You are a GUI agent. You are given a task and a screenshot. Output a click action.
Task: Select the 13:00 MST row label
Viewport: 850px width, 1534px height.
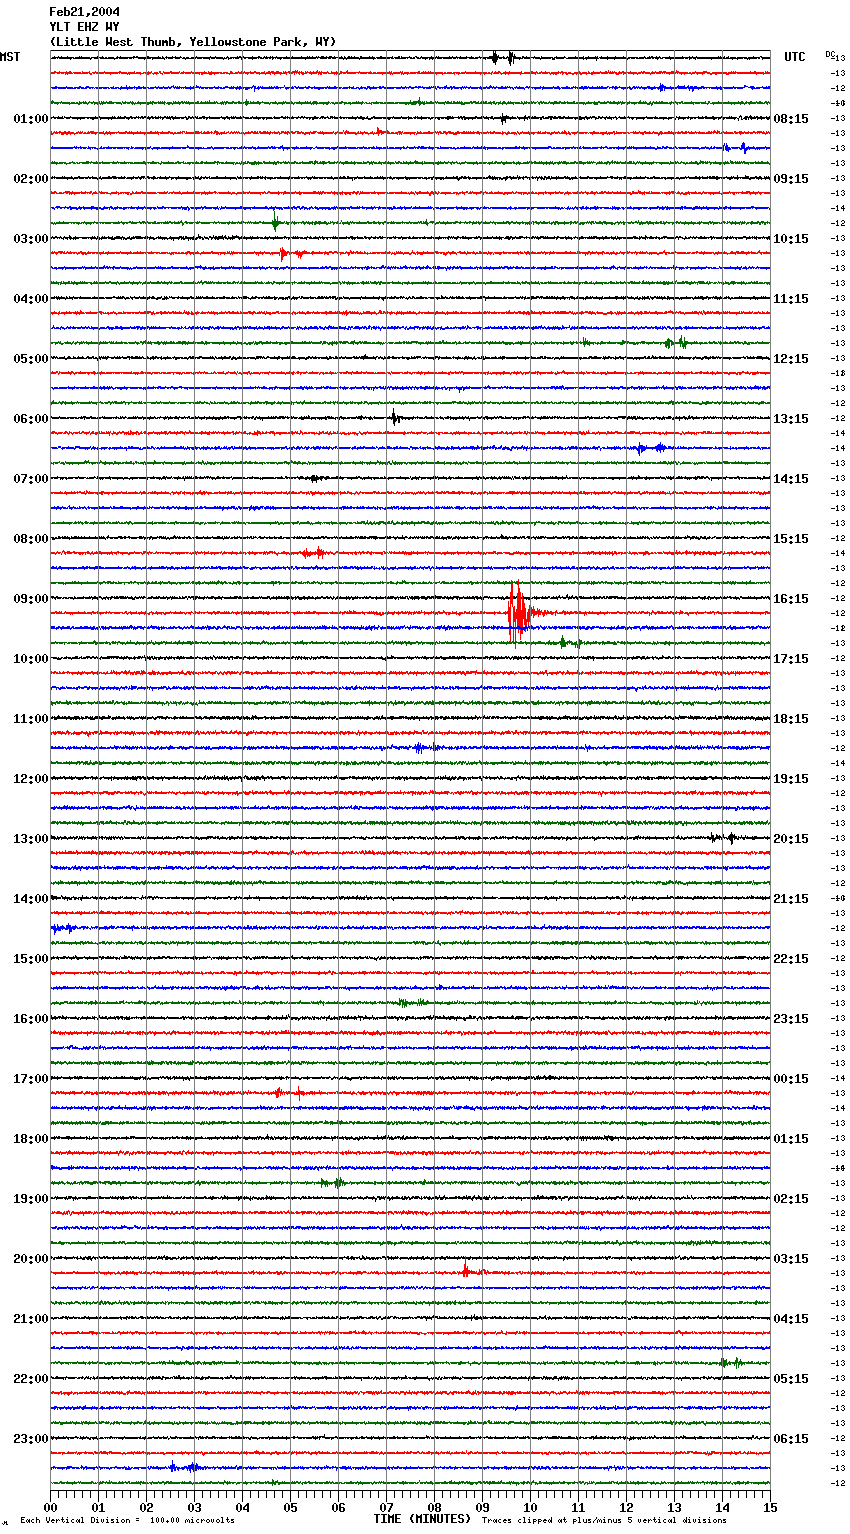pyautogui.click(x=31, y=839)
